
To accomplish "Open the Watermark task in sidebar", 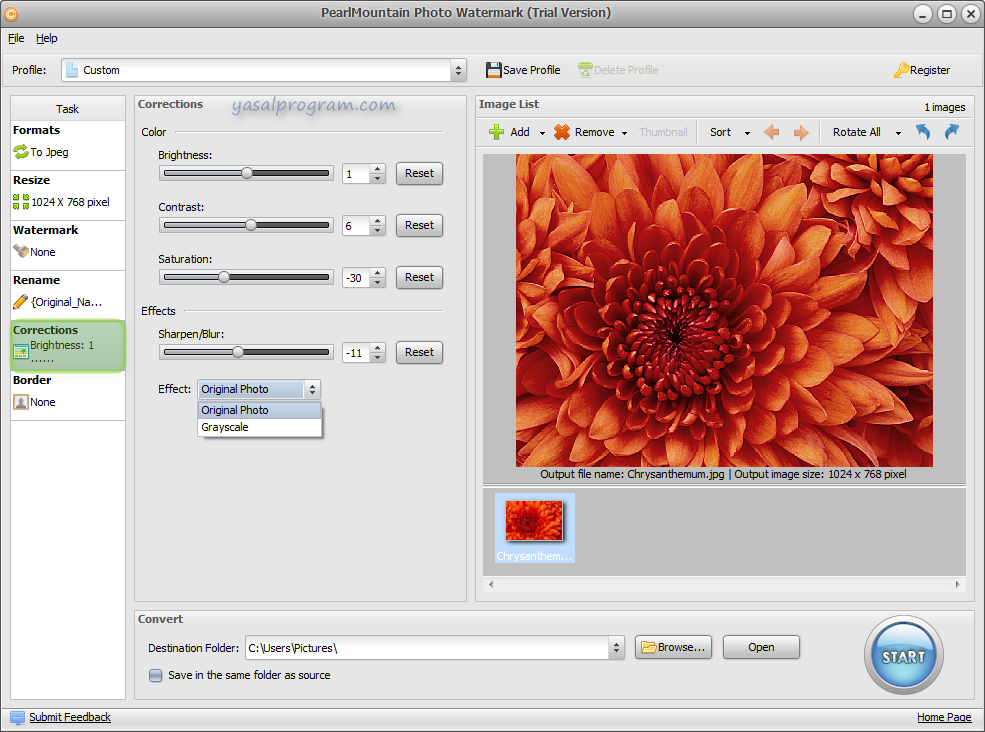I will [x=67, y=244].
